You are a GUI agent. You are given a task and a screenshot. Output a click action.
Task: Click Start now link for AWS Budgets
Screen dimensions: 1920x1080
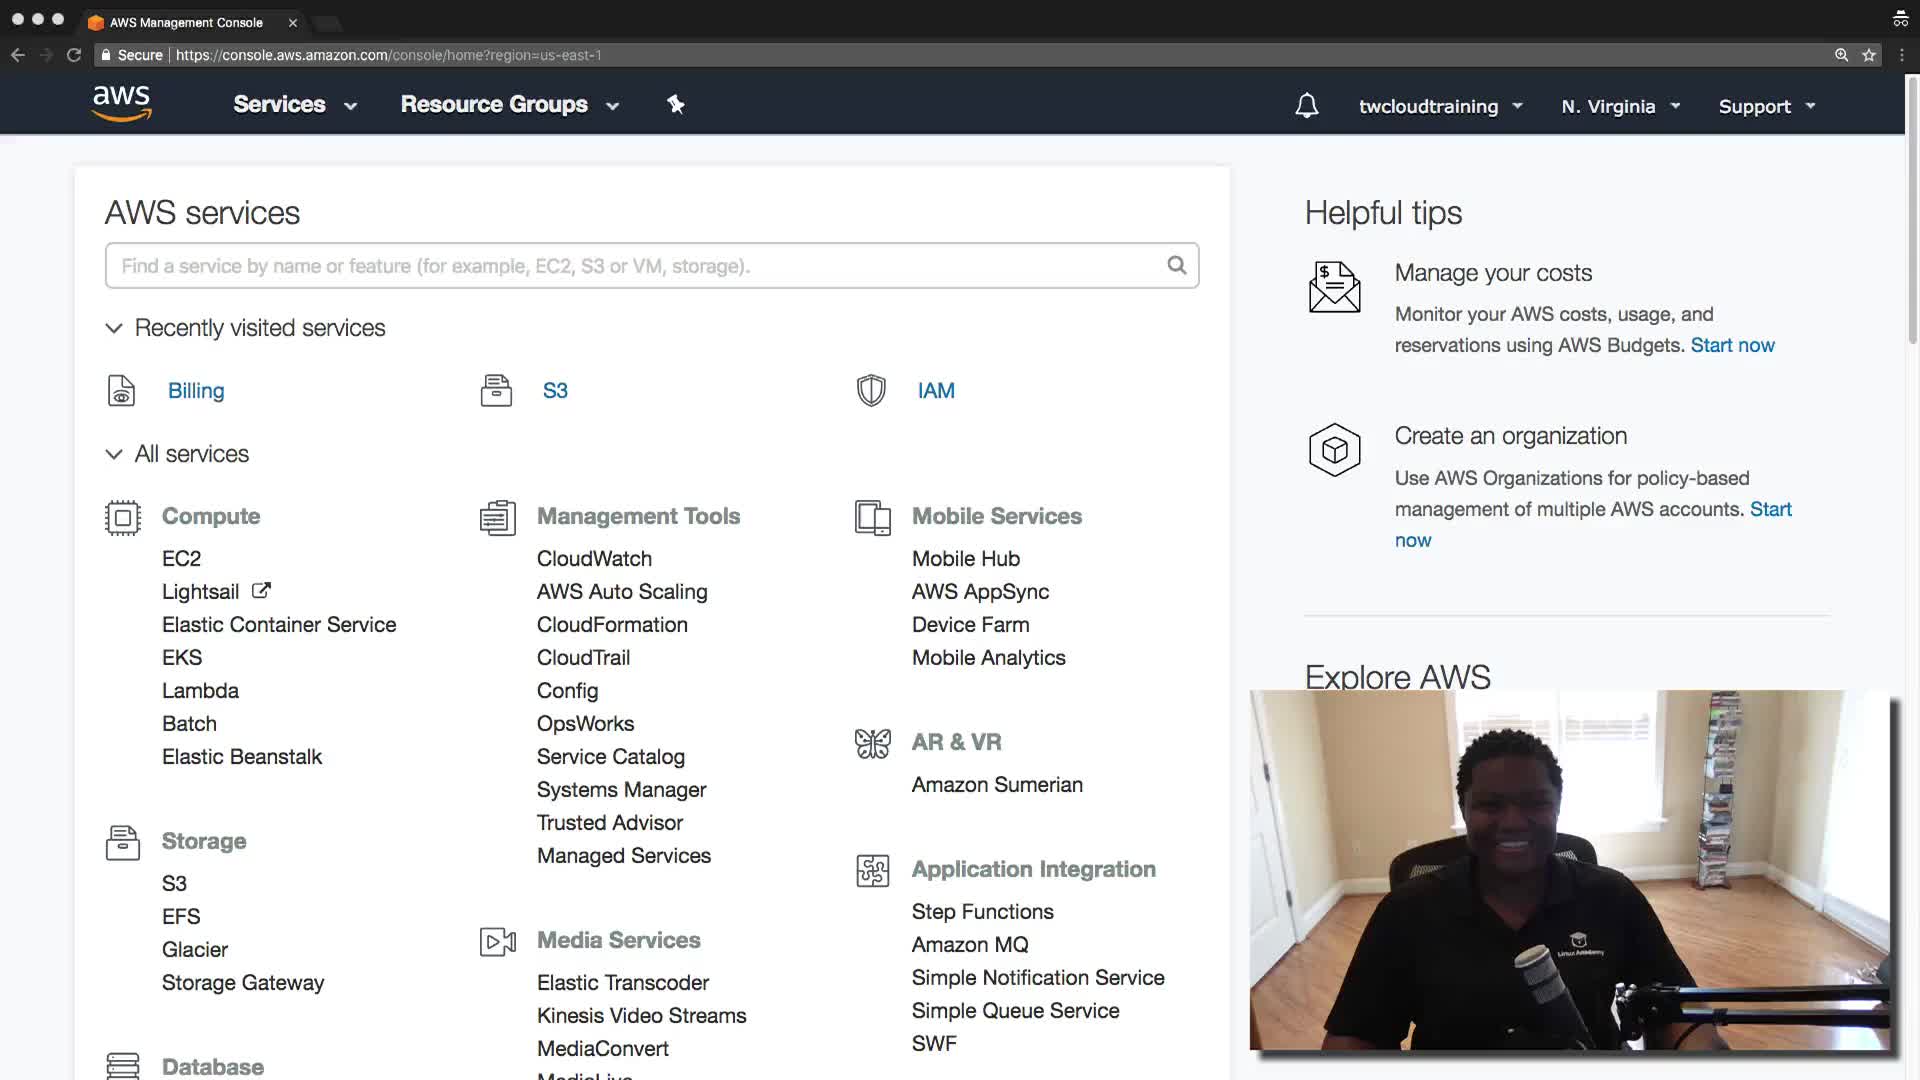1732,345
